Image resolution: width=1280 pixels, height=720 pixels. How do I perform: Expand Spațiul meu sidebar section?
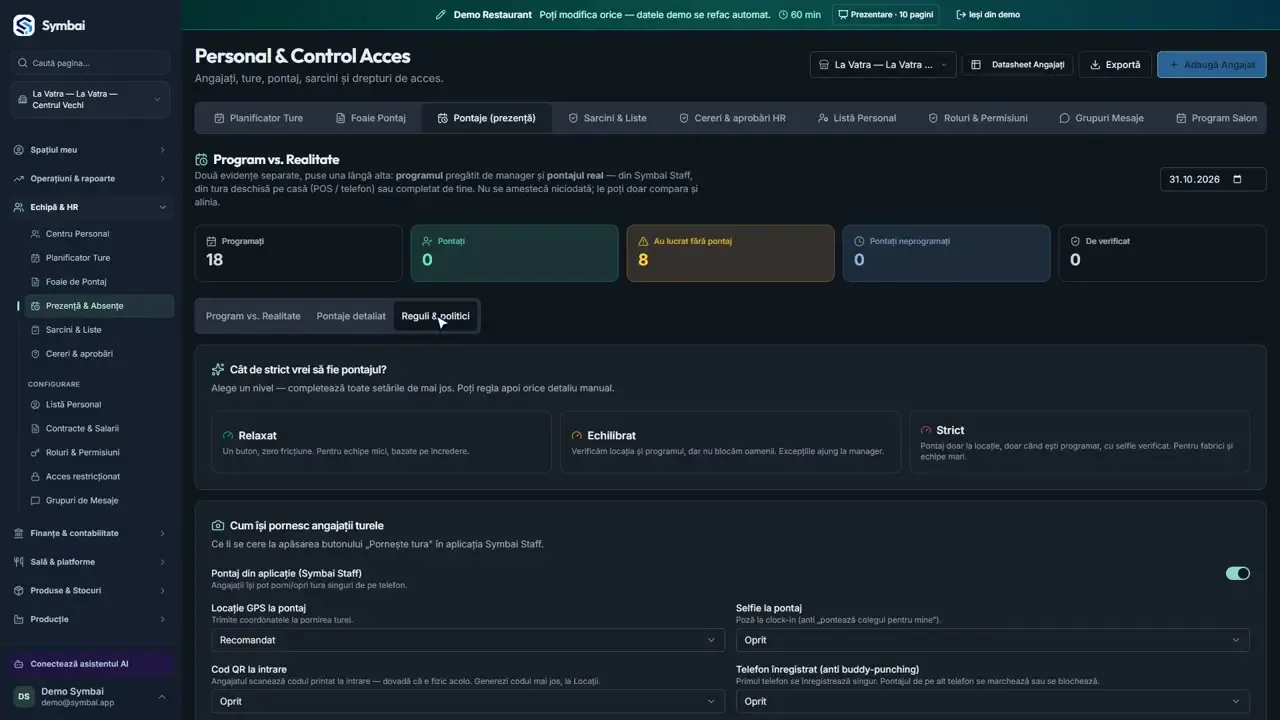coord(90,150)
